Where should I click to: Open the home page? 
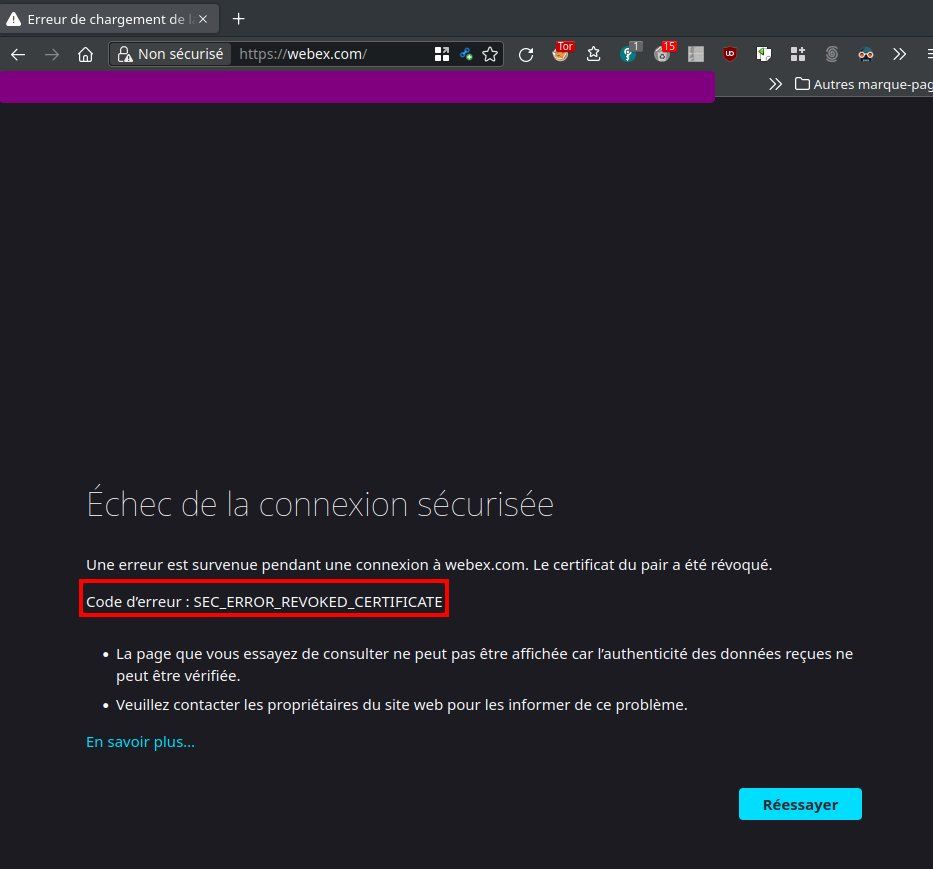tap(86, 55)
